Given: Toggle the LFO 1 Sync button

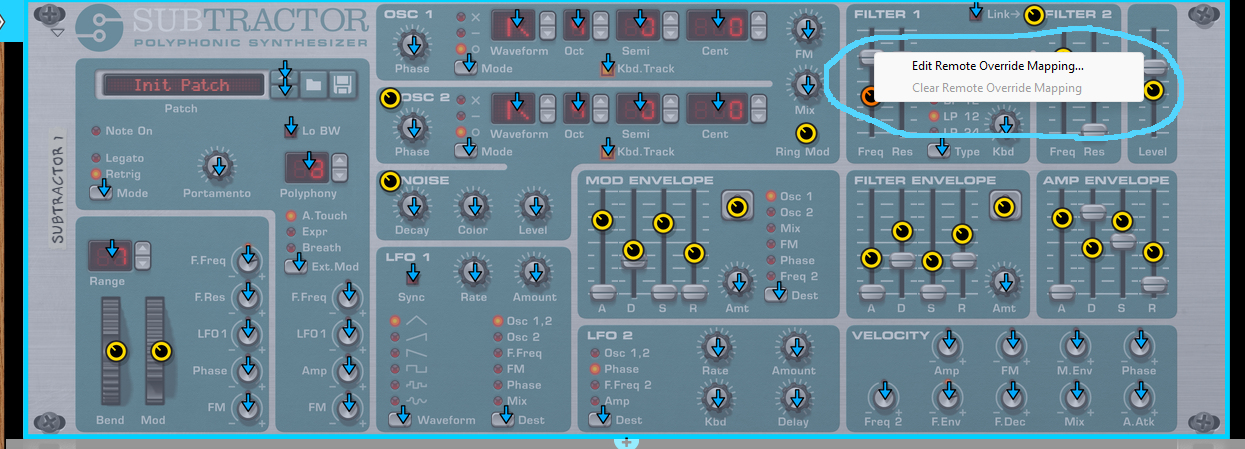Looking at the screenshot, I should 411,274.
